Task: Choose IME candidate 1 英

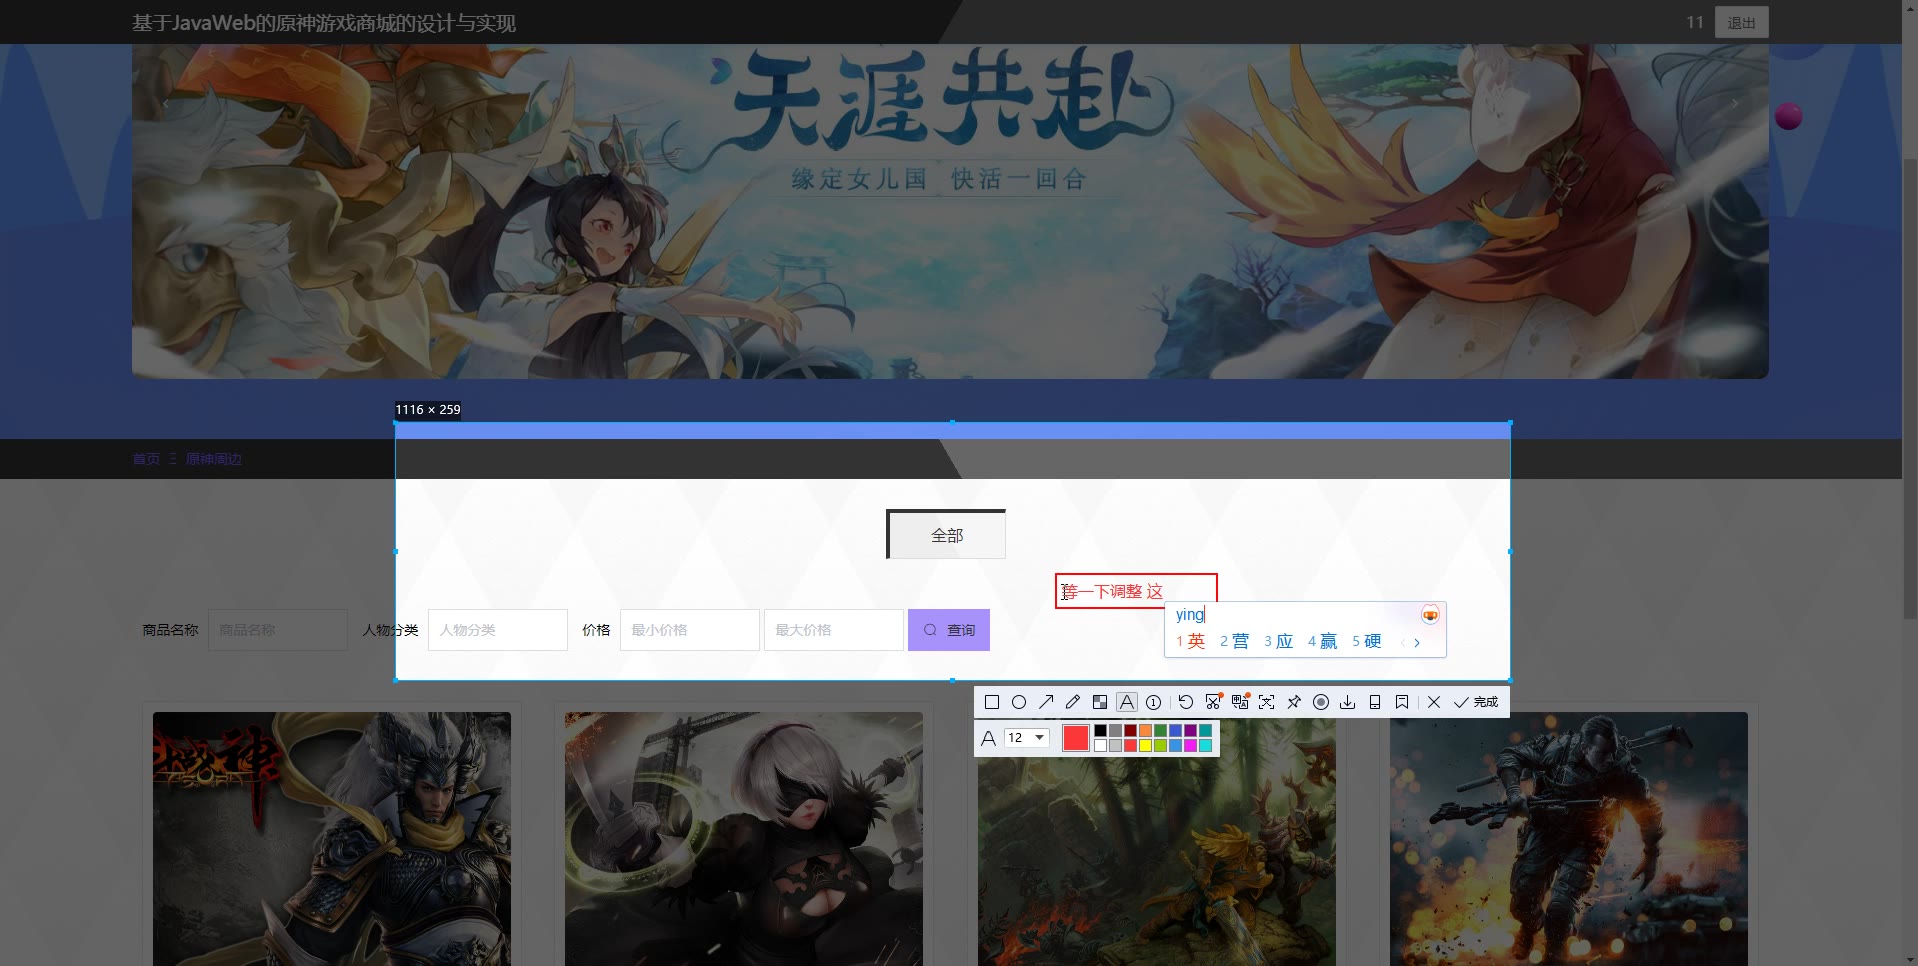Action: (x=1190, y=641)
